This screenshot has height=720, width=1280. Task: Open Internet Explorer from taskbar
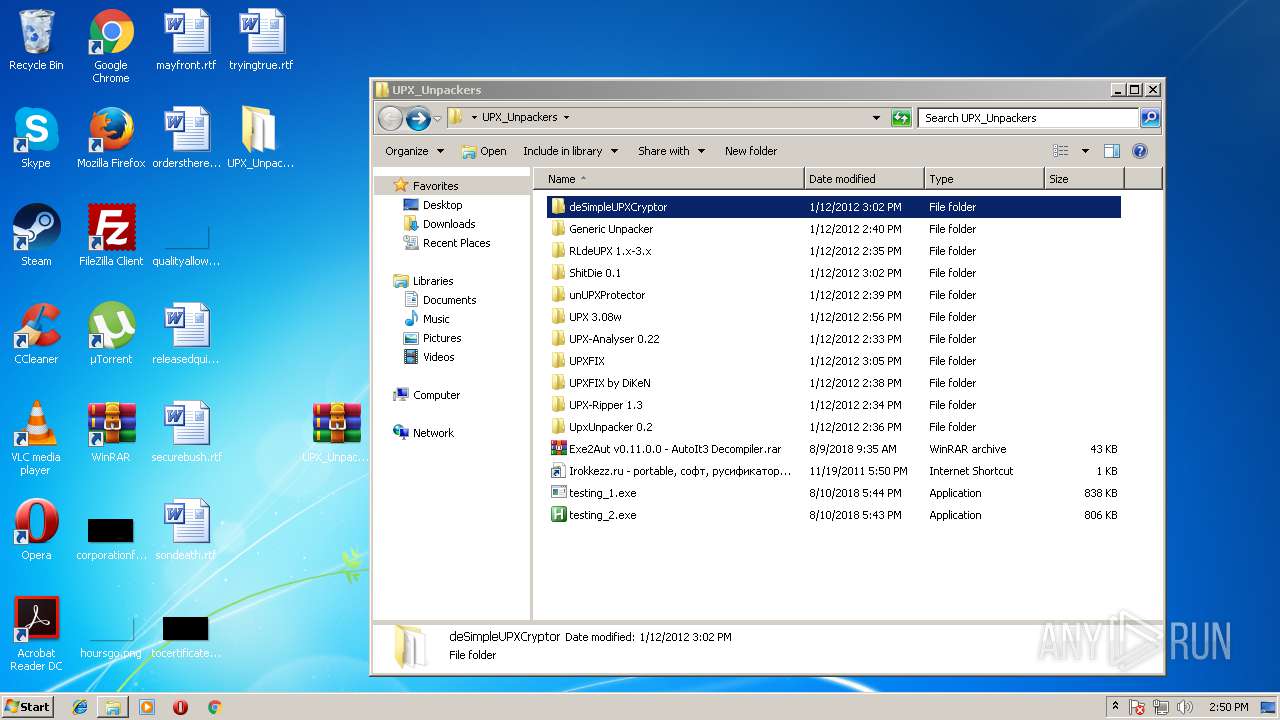click(x=80, y=707)
